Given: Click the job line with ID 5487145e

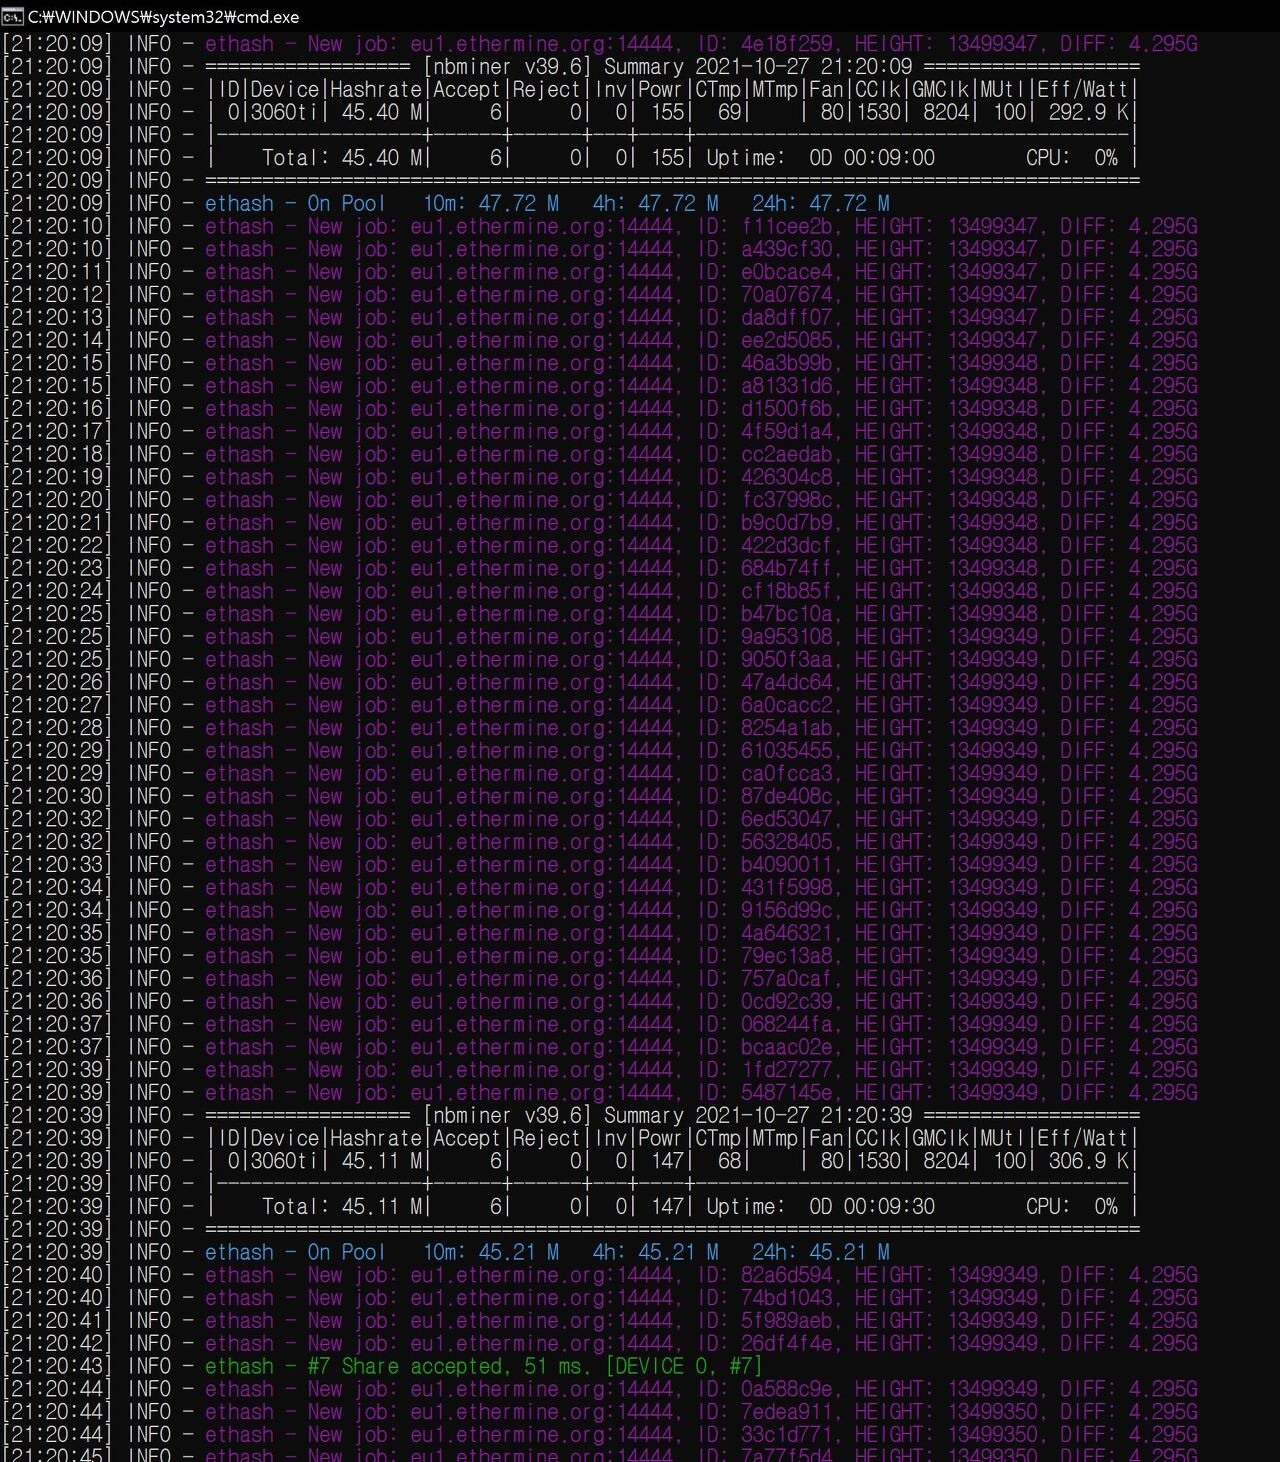Looking at the screenshot, I should (600, 1093).
